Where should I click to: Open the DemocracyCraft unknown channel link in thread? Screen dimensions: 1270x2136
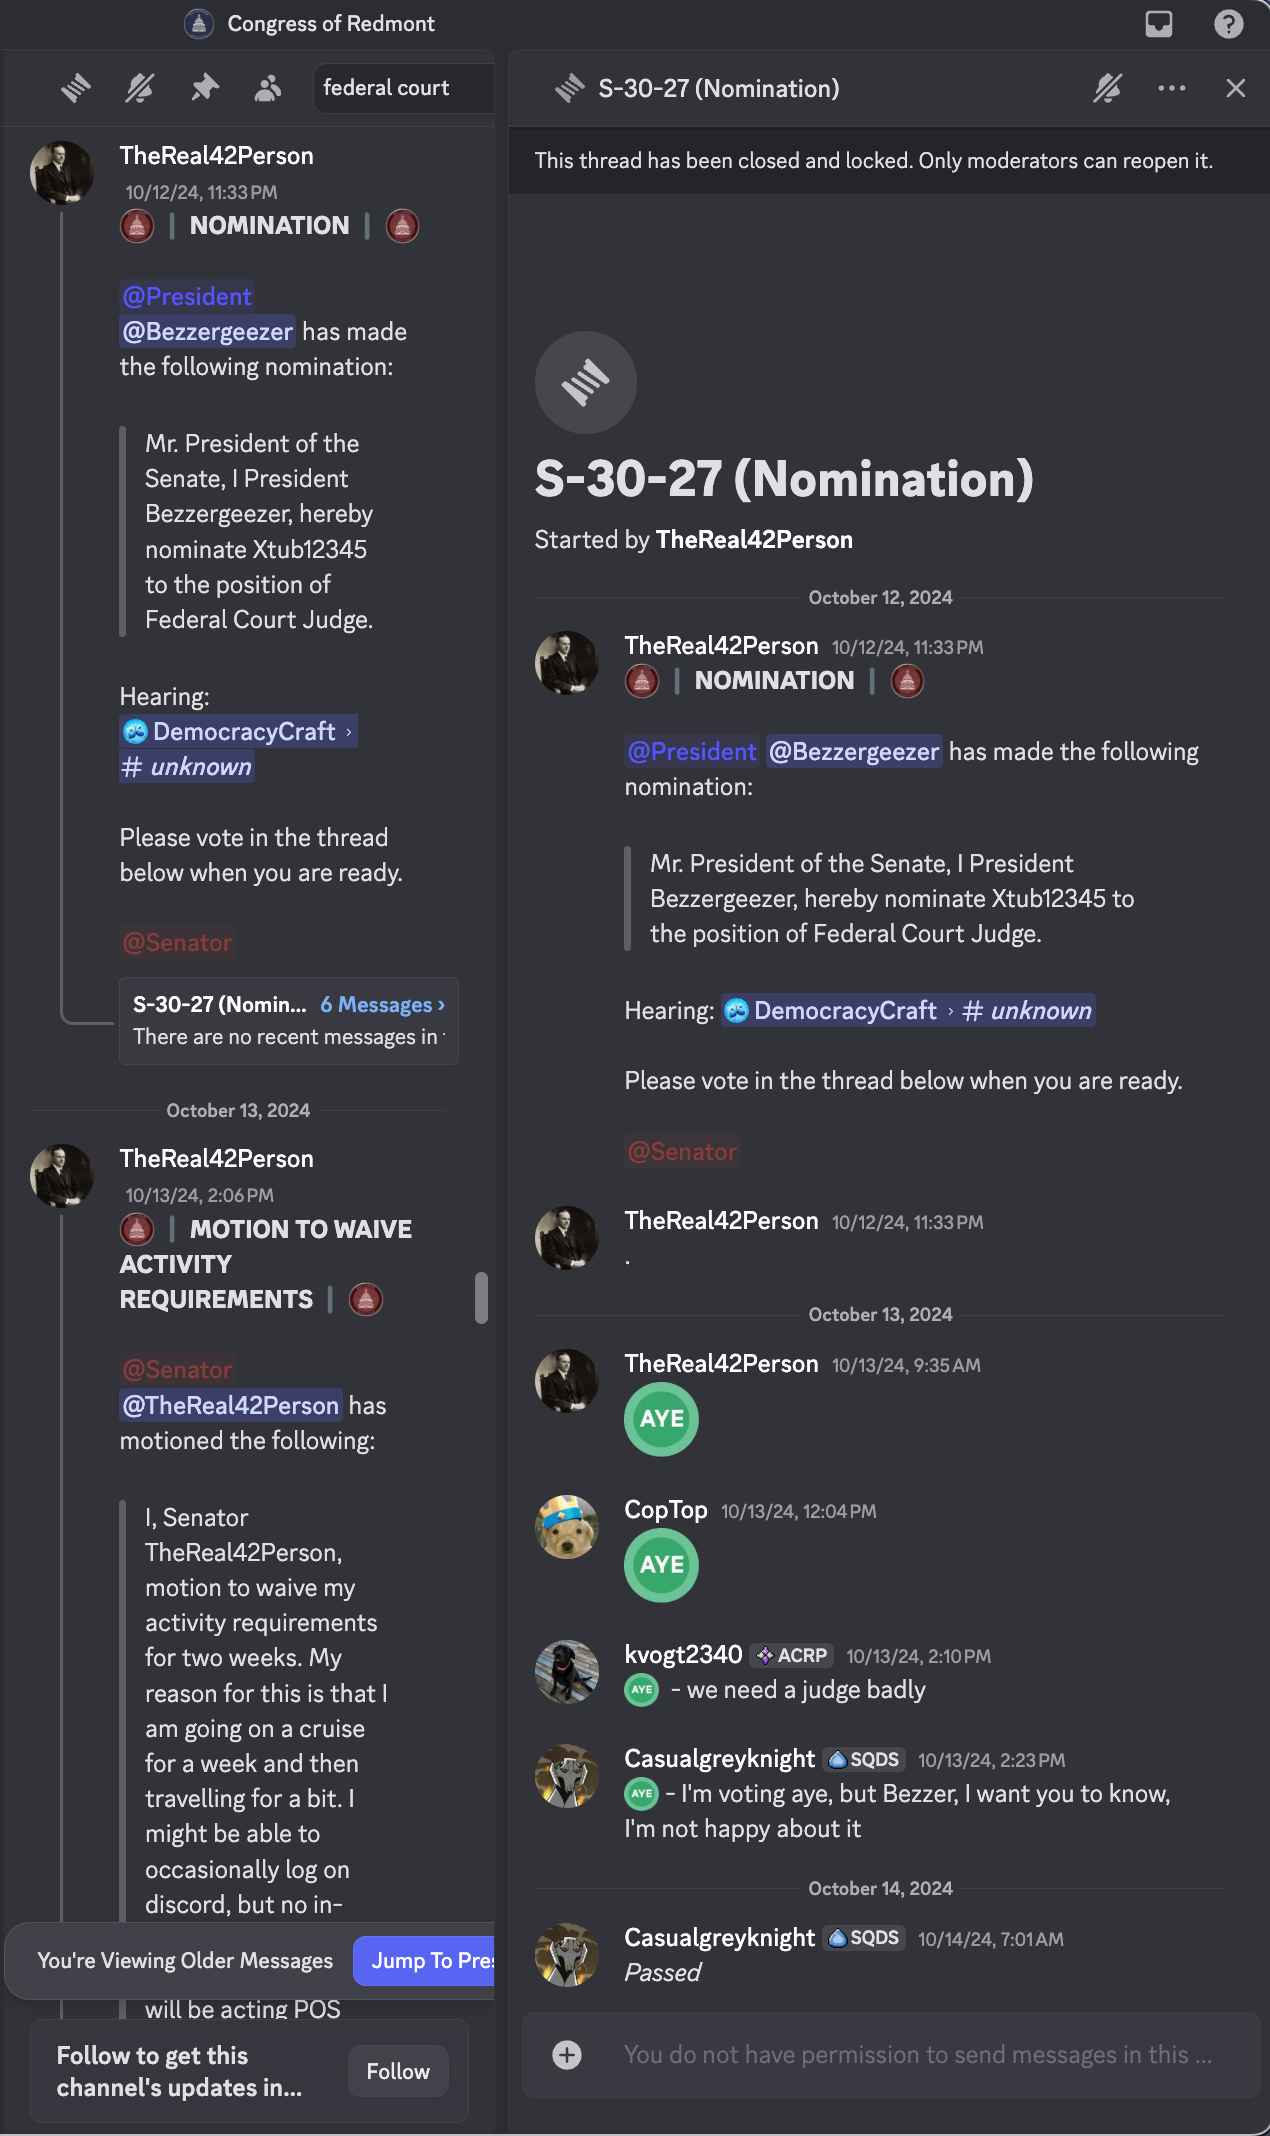(908, 1010)
